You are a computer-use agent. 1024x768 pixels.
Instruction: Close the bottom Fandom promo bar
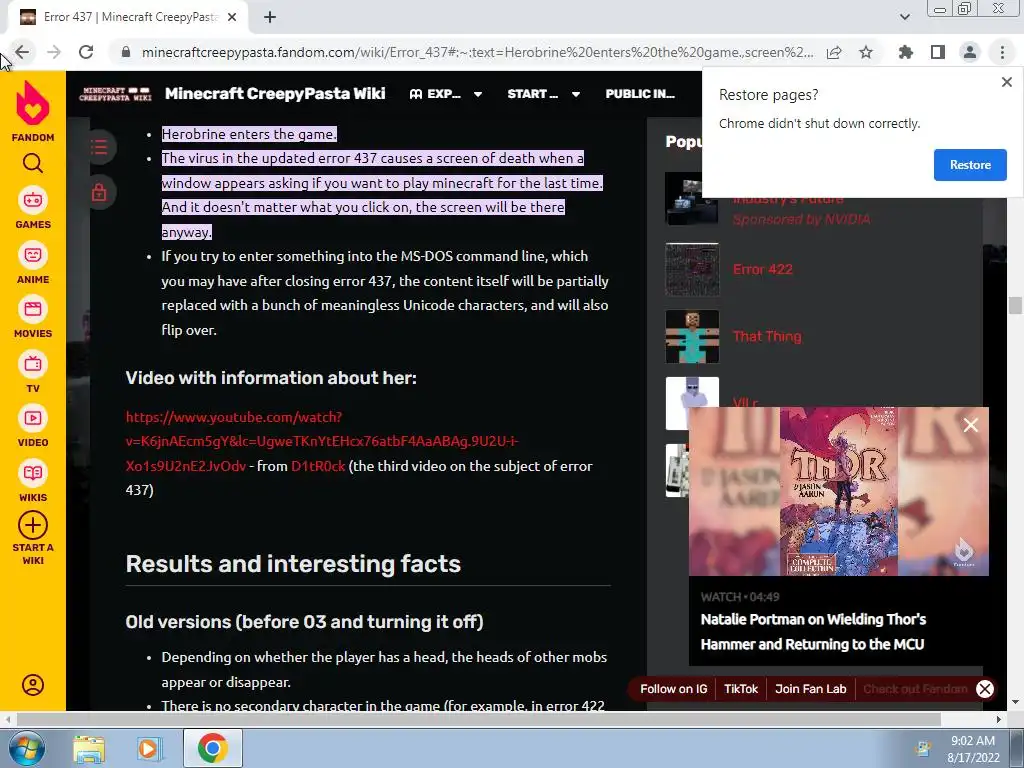[985, 689]
